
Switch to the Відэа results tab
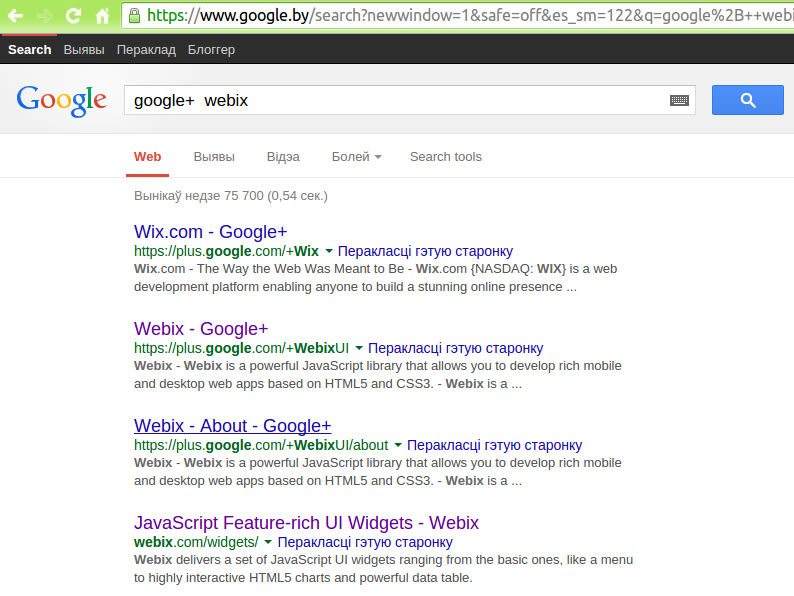pyautogui.click(x=283, y=156)
